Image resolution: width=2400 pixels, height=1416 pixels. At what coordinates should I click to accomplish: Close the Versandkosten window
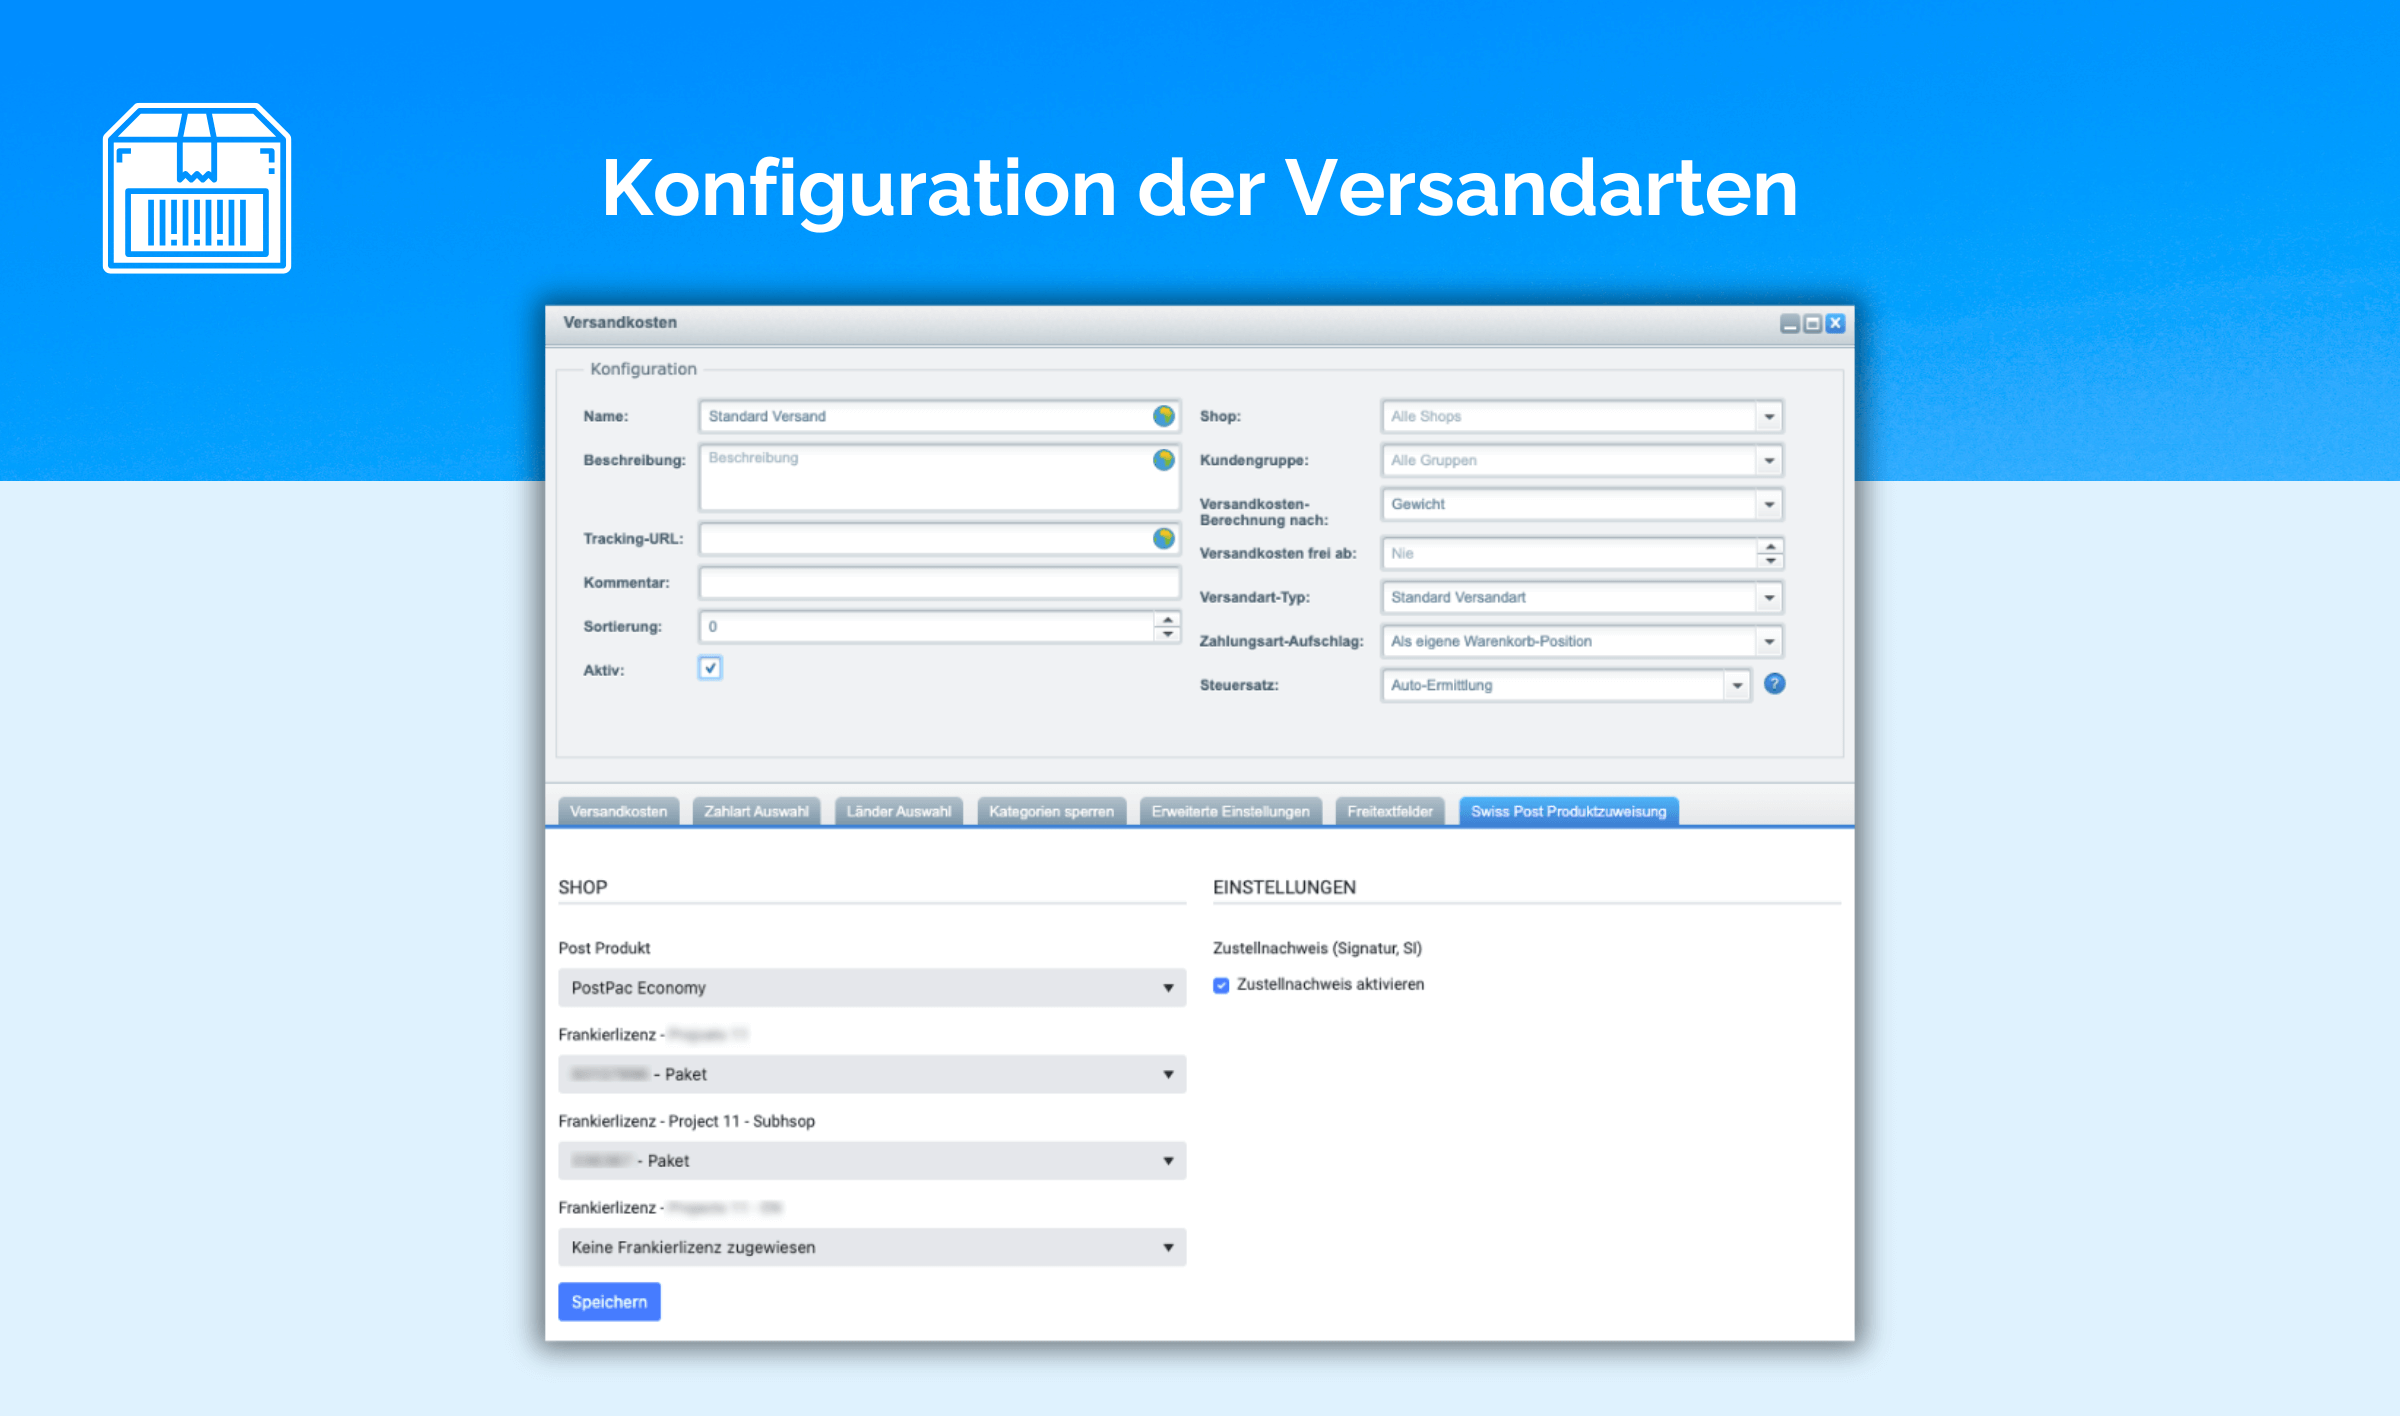click(1835, 323)
